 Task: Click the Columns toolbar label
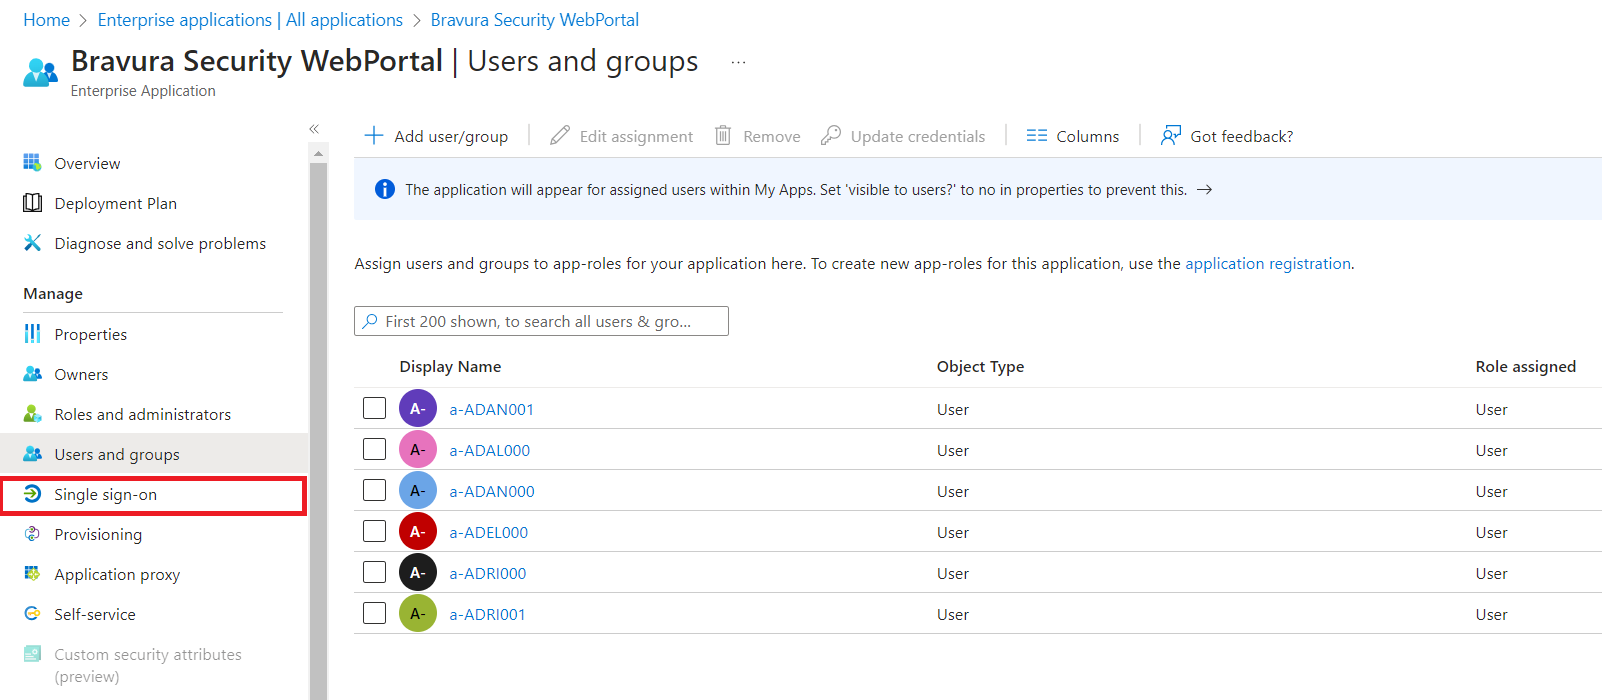pos(1087,136)
